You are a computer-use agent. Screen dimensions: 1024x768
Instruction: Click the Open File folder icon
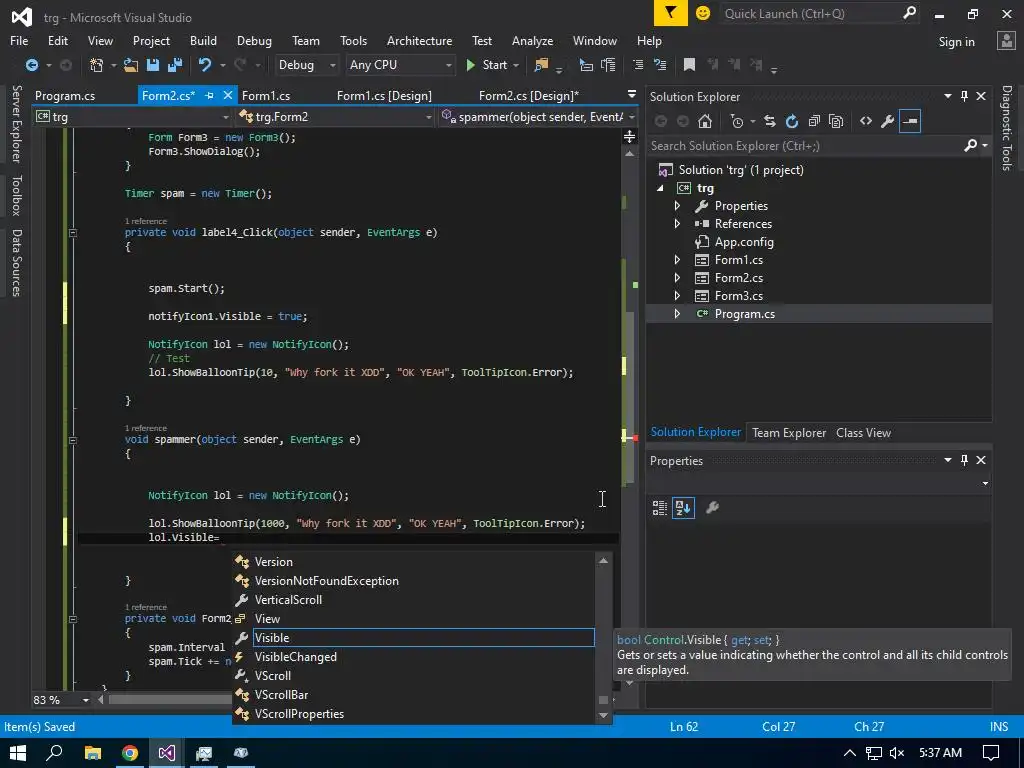click(x=131, y=65)
